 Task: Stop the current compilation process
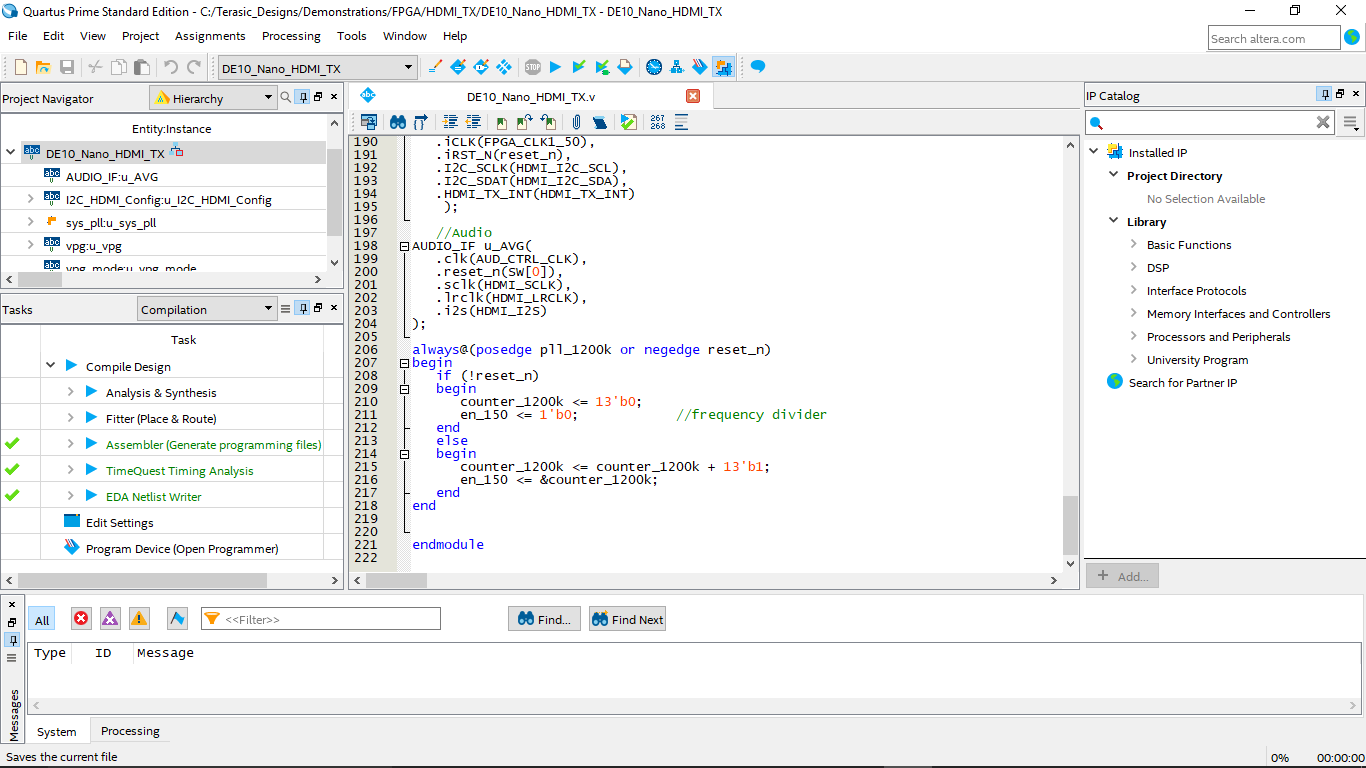[x=532, y=67]
